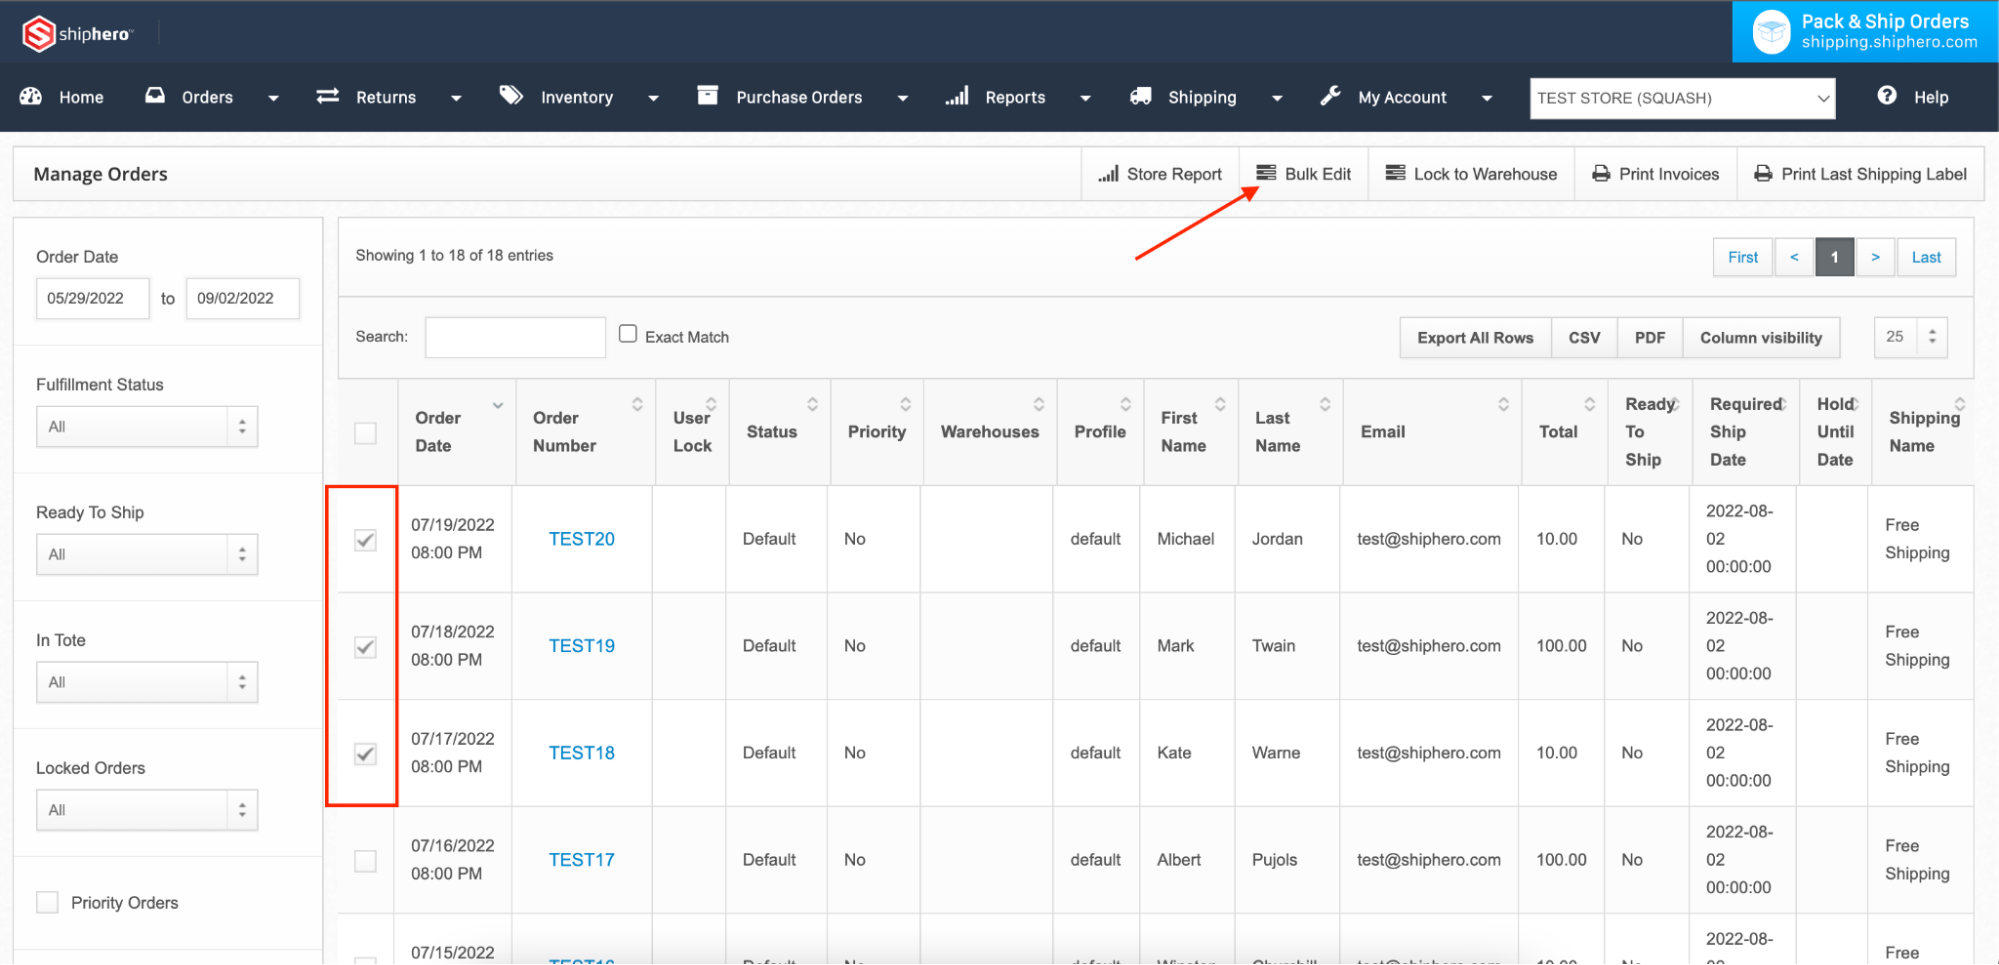Go to the next page arrow

tap(1875, 257)
